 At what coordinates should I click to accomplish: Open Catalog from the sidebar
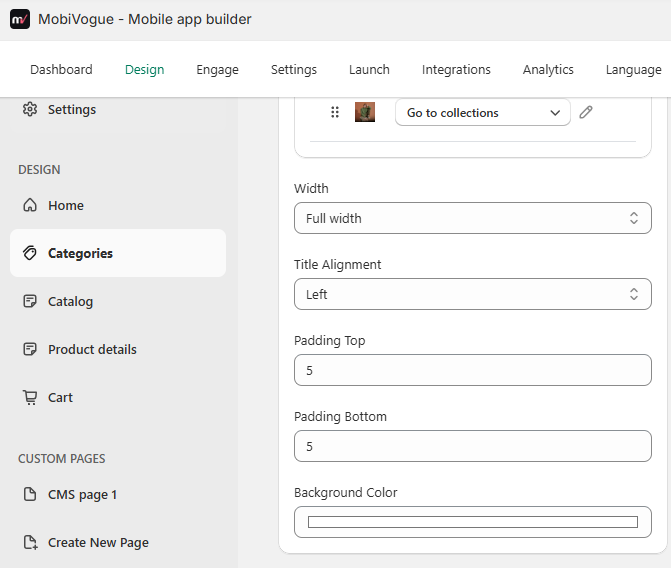[118, 301]
